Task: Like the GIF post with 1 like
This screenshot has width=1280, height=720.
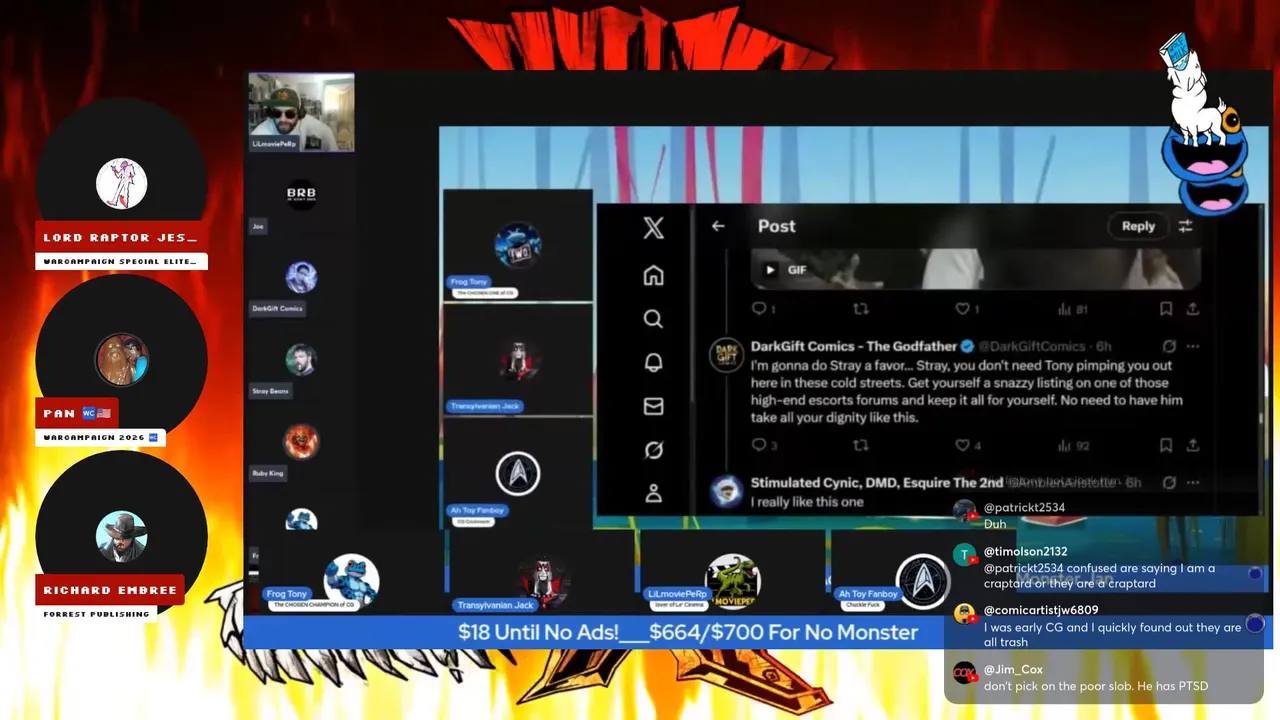Action: pos(963,309)
